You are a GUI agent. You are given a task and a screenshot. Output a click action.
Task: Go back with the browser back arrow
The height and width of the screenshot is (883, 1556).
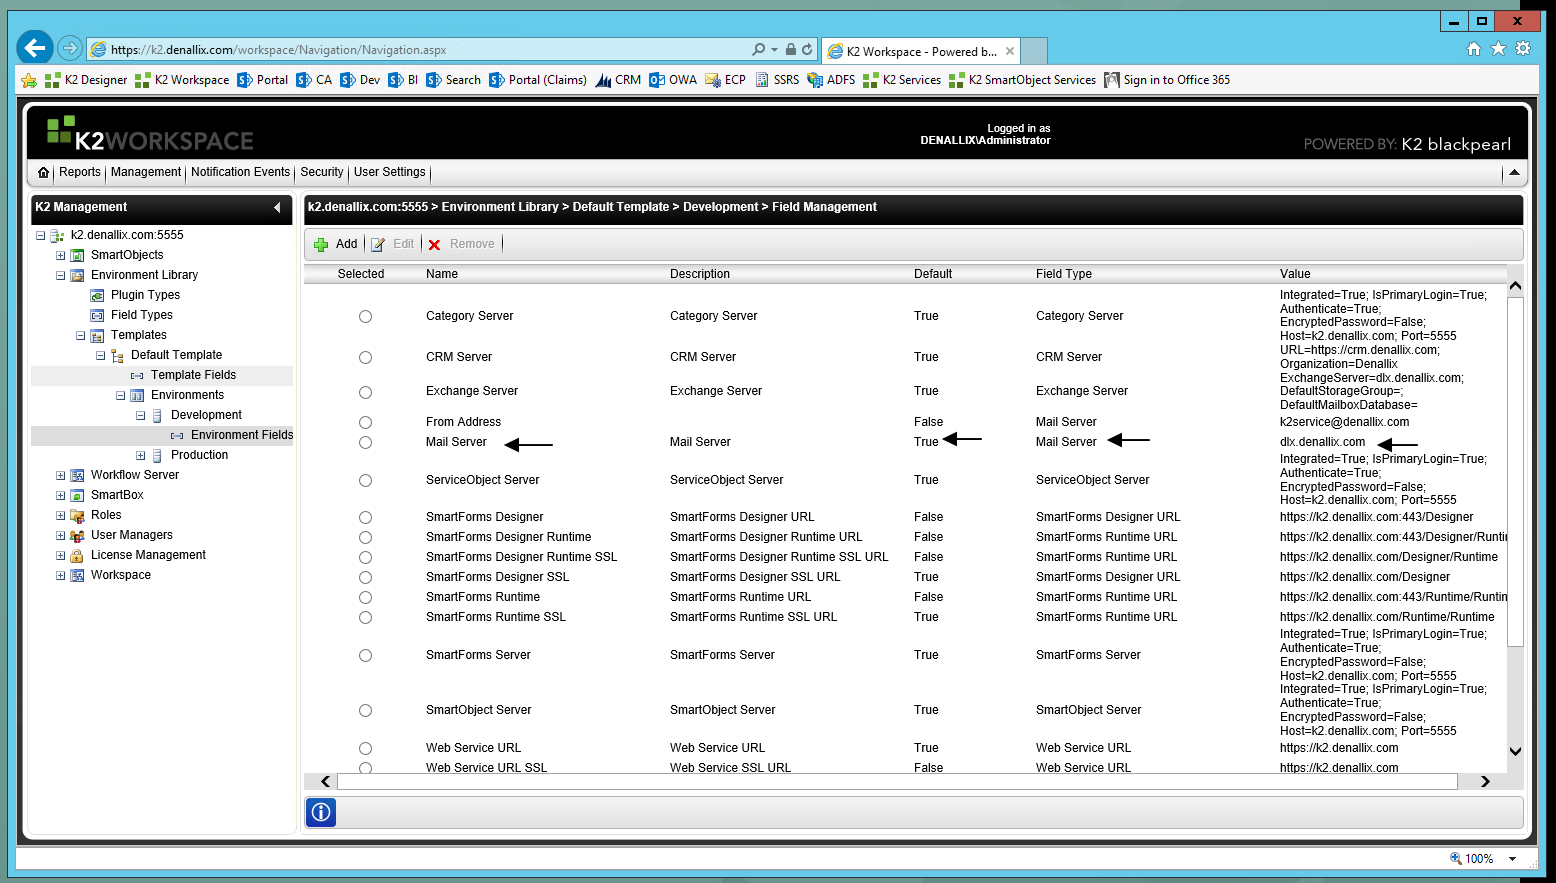[35, 47]
